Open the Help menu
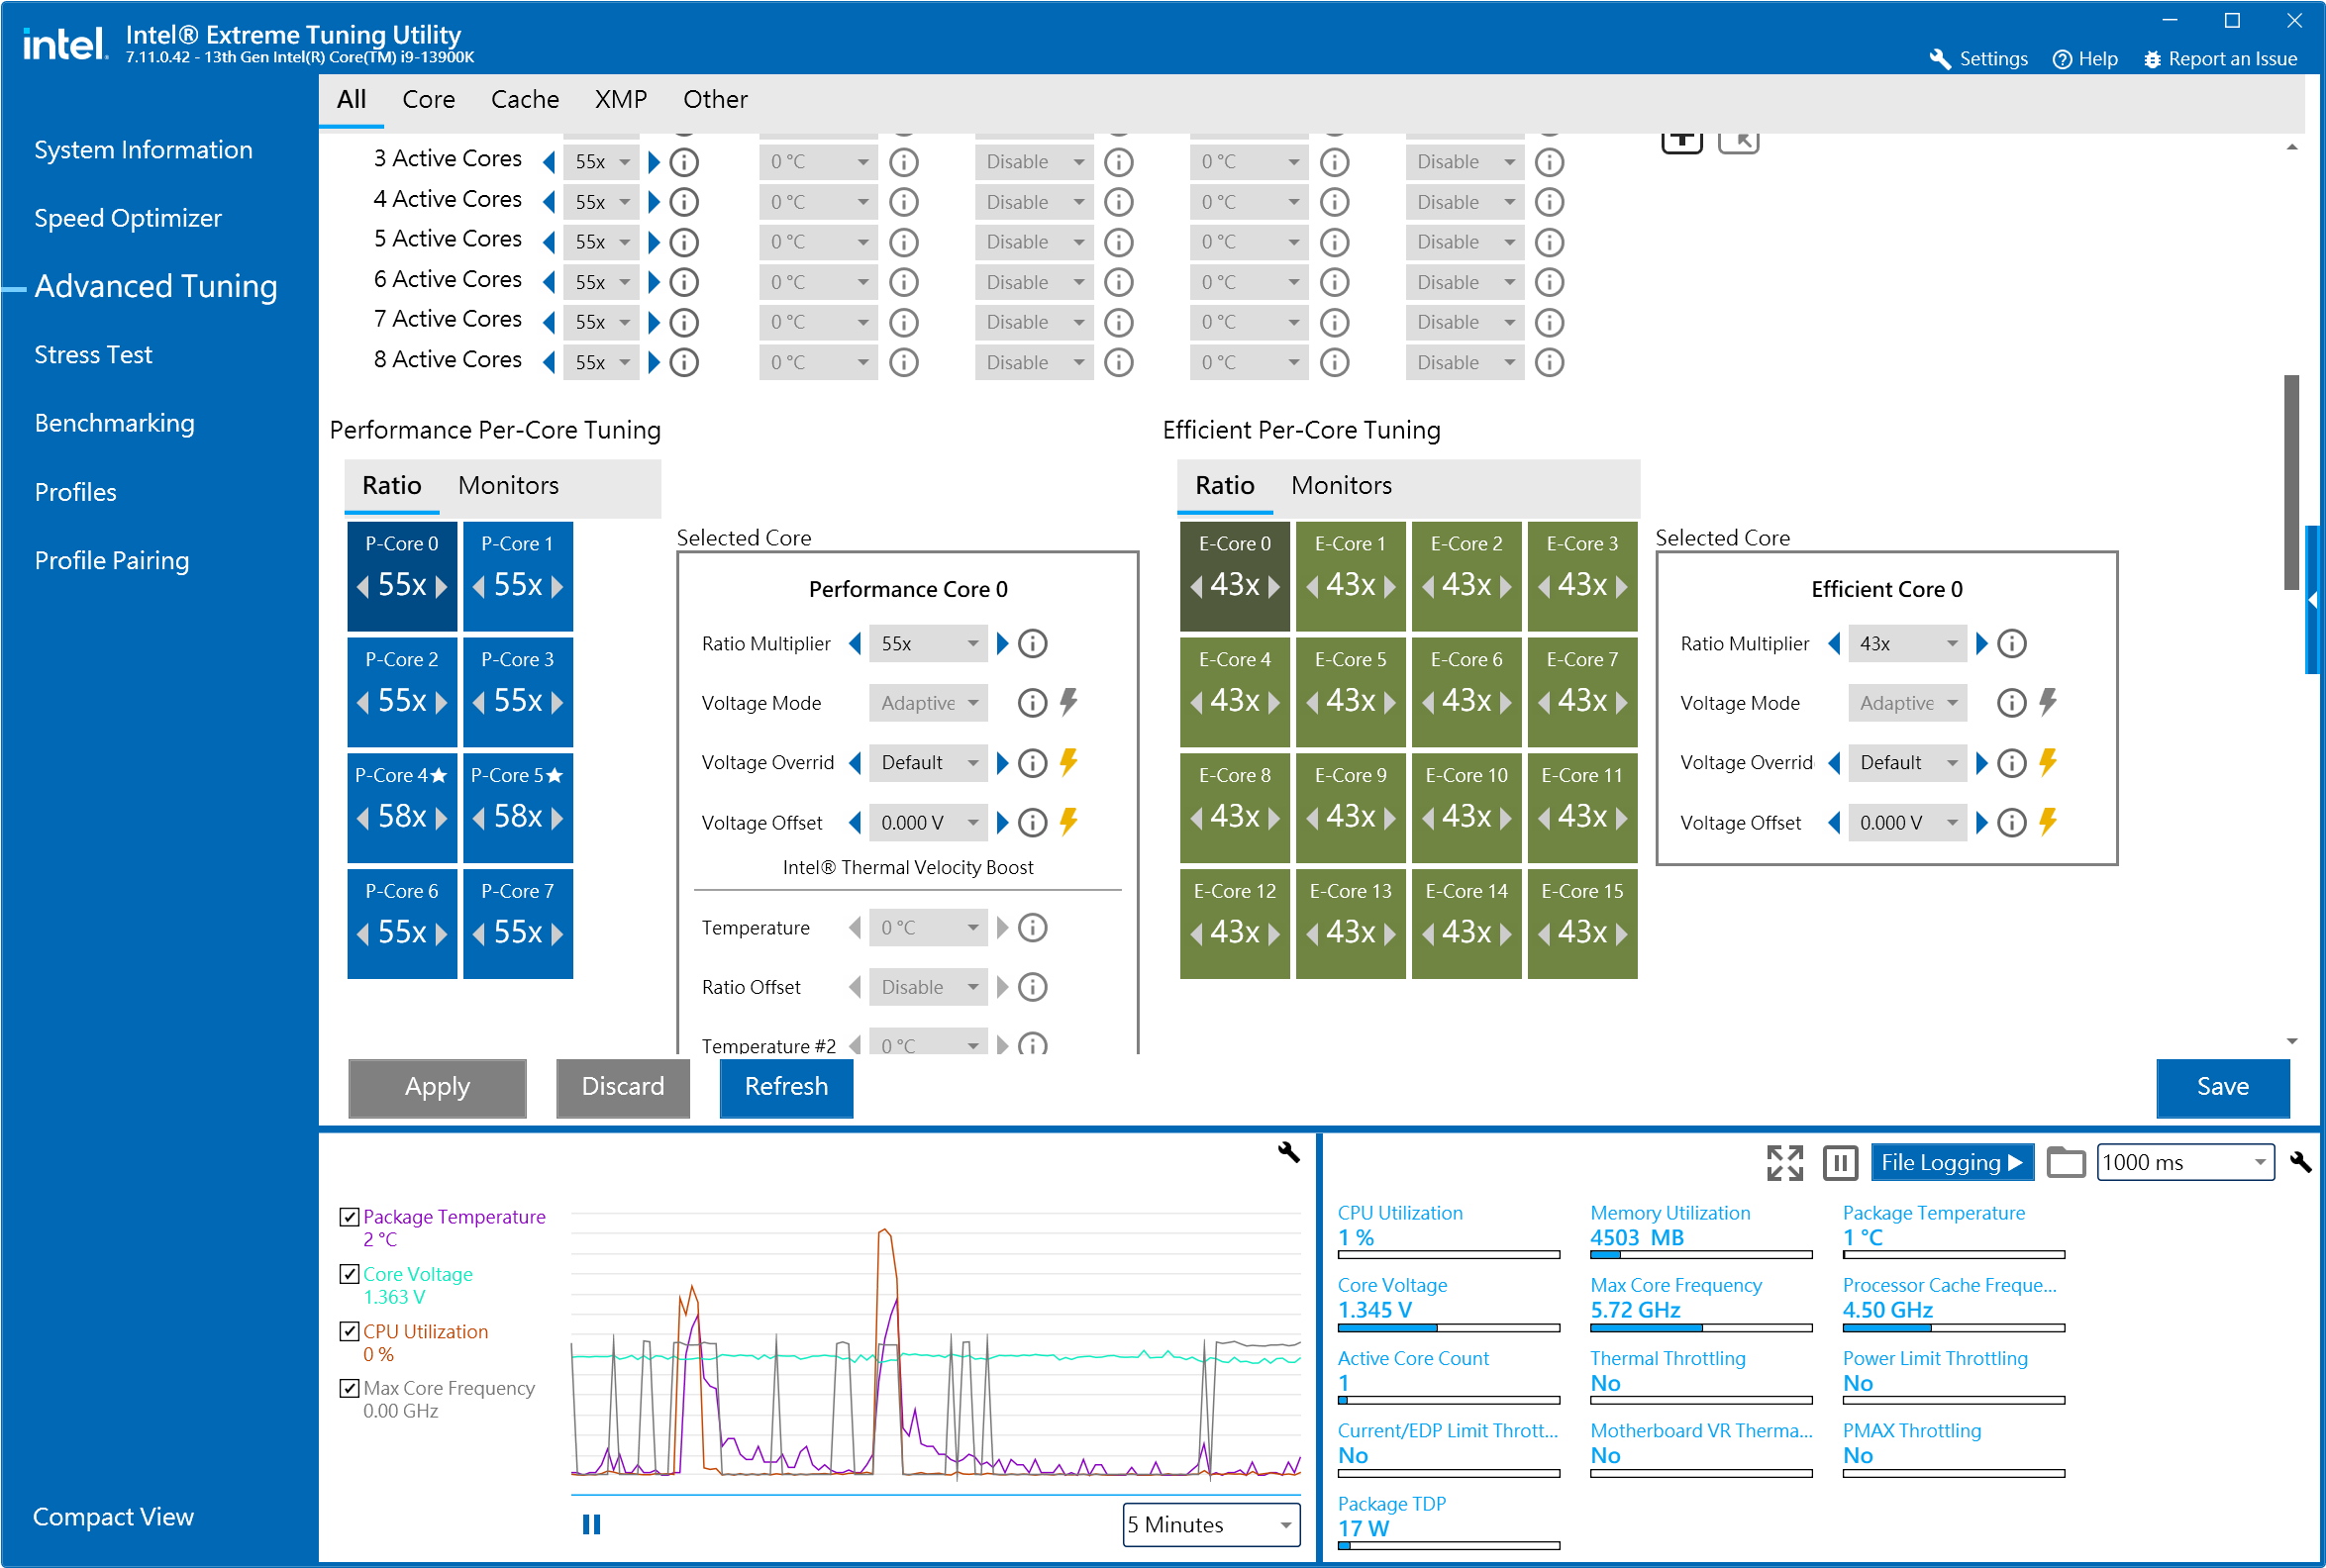 2085,59
